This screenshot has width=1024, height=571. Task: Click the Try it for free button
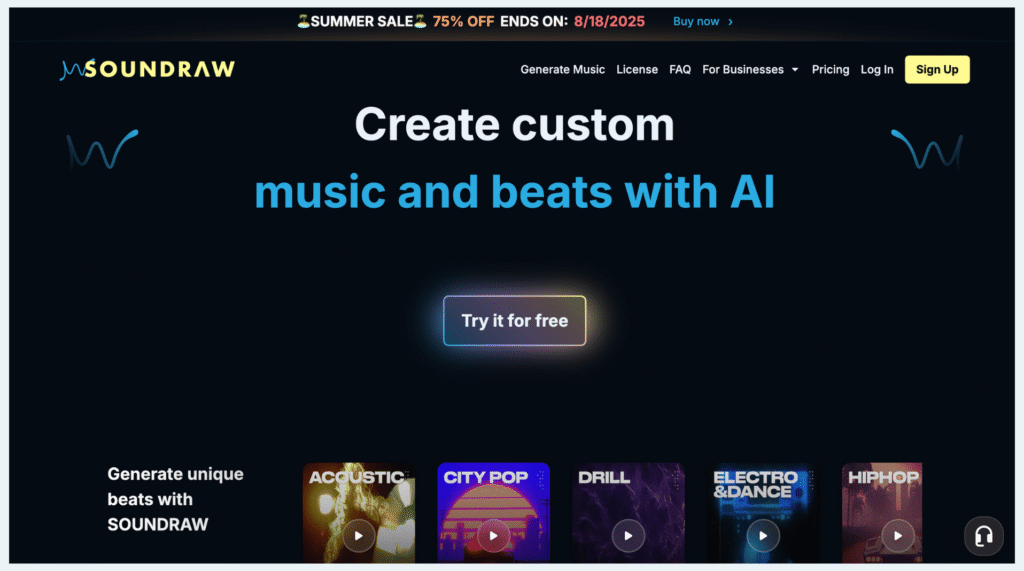(x=515, y=321)
